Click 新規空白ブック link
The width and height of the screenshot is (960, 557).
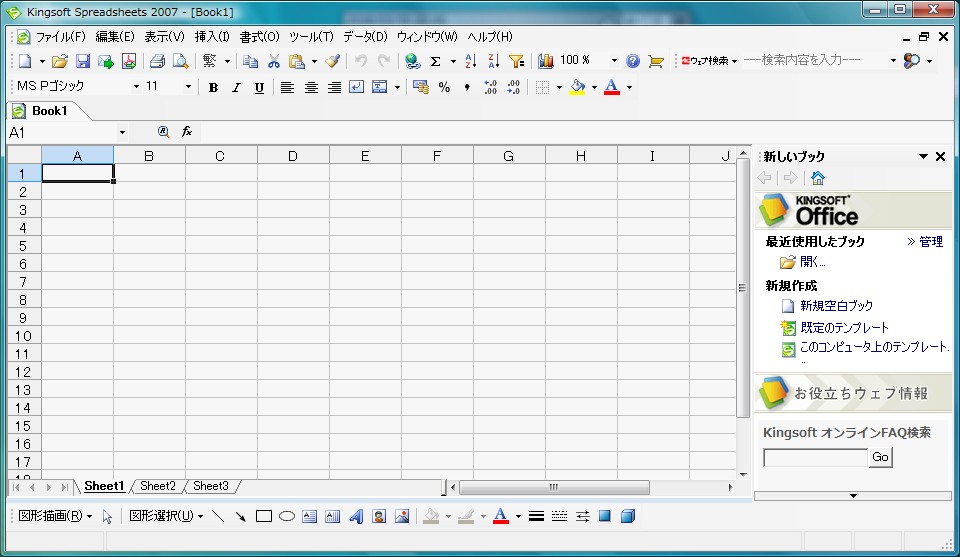pyautogui.click(x=836, y=305)
